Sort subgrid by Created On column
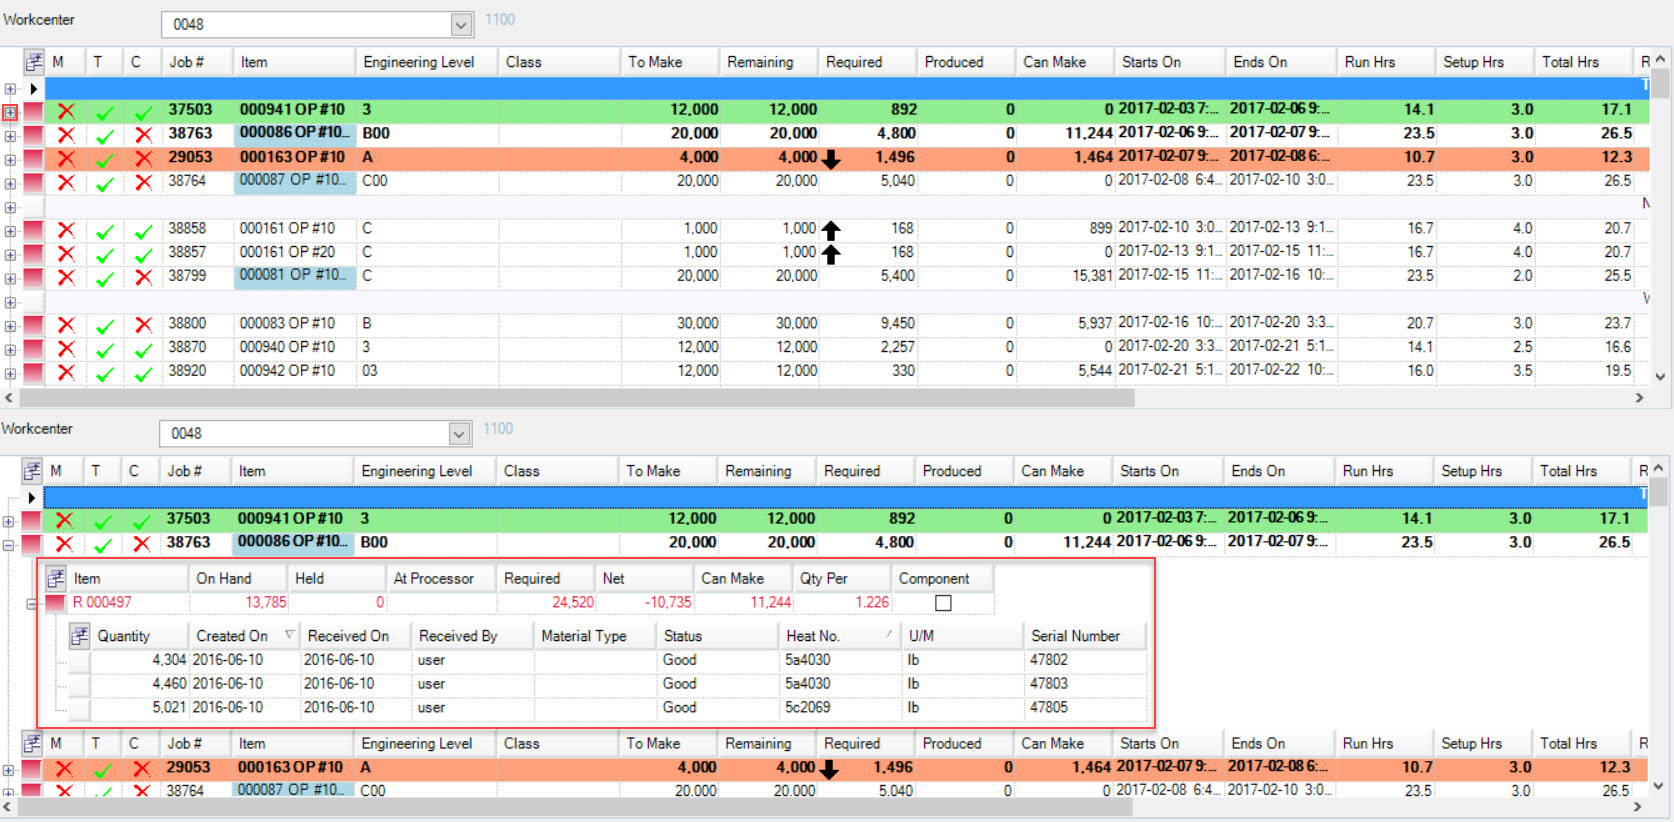This screenshot has width=1674, height=822. pos(245,636)
